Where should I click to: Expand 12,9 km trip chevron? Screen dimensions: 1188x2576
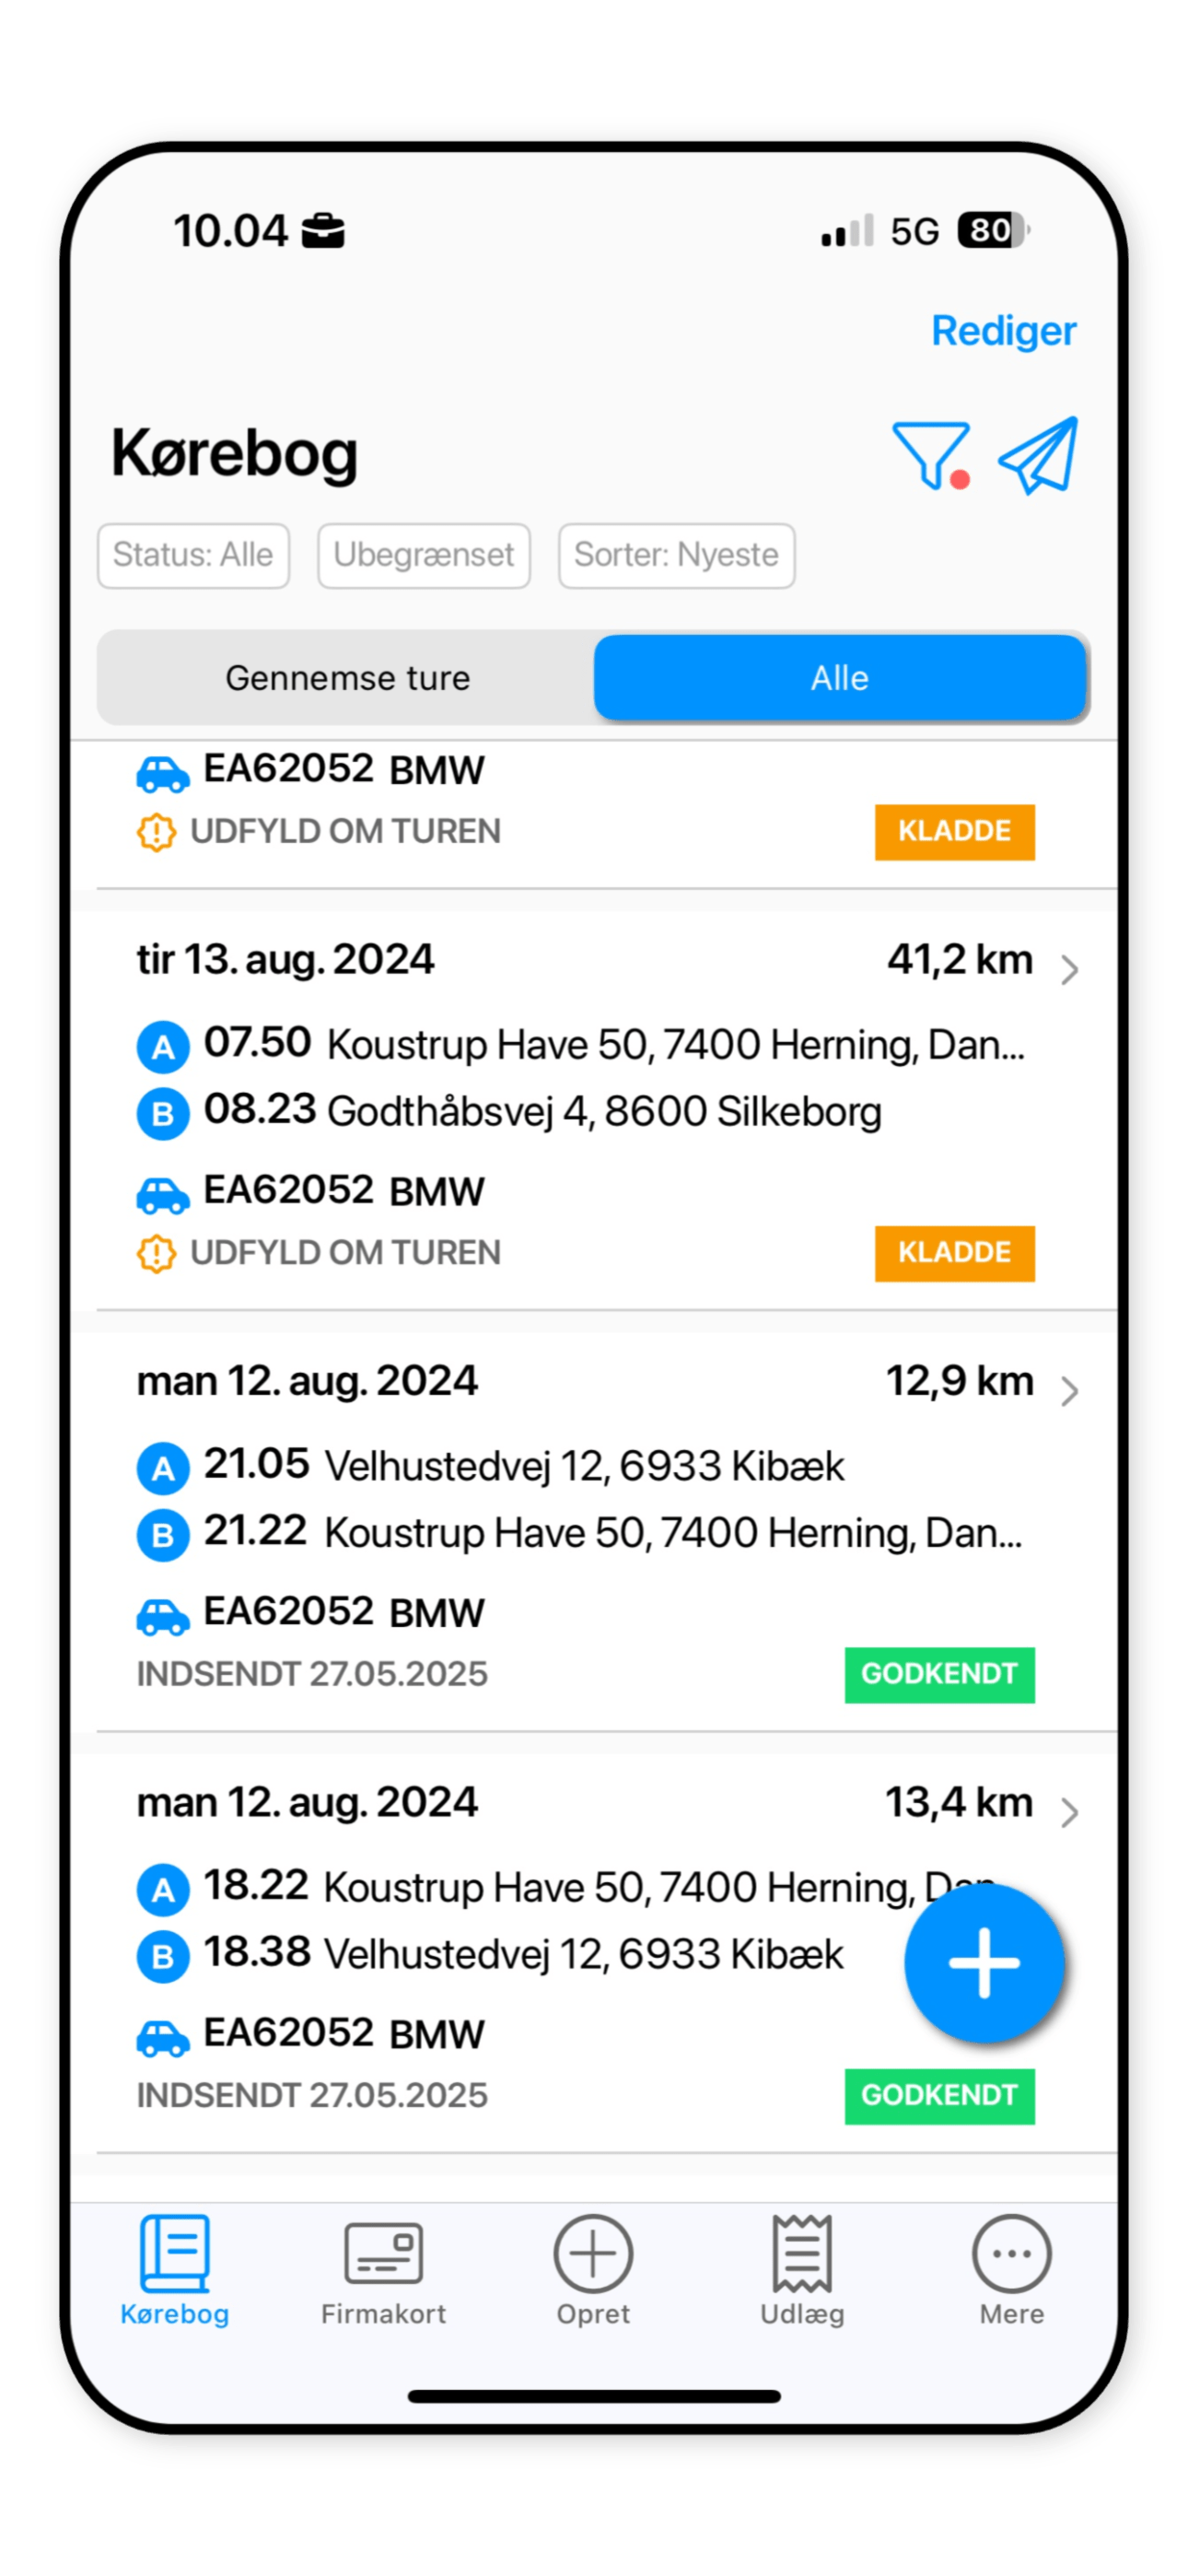coord(1069,1391)
